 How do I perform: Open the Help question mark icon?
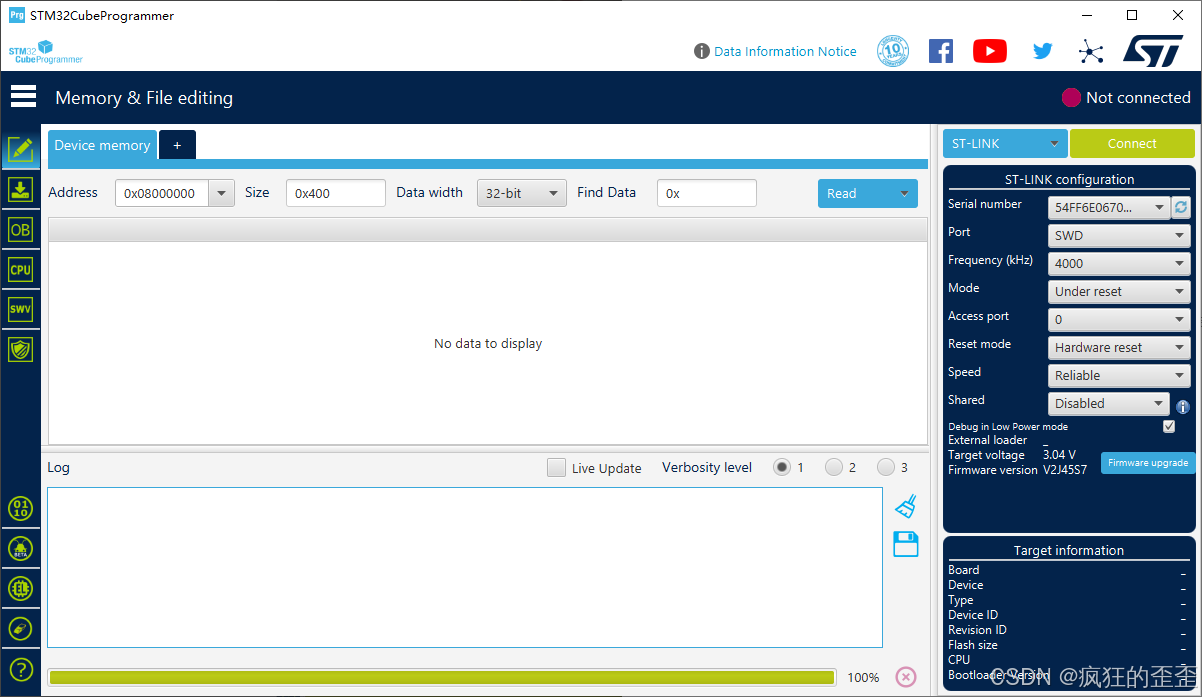[20, 669]
